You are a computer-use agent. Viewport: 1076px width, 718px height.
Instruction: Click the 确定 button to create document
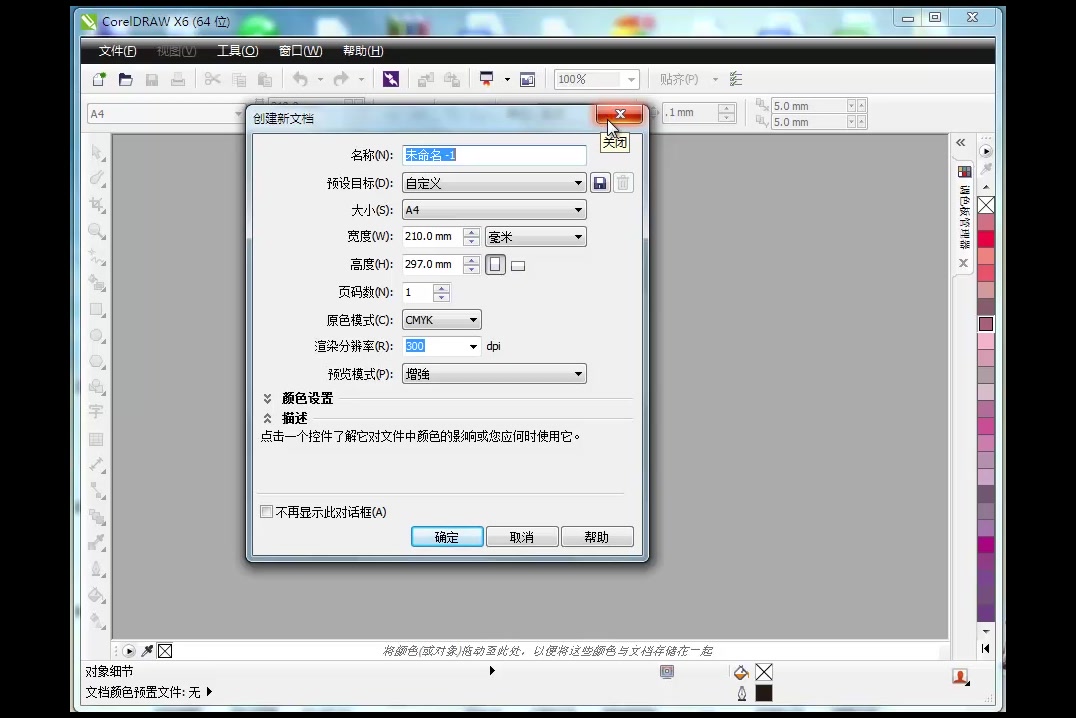pyautogui.click(x=446, y=536)
